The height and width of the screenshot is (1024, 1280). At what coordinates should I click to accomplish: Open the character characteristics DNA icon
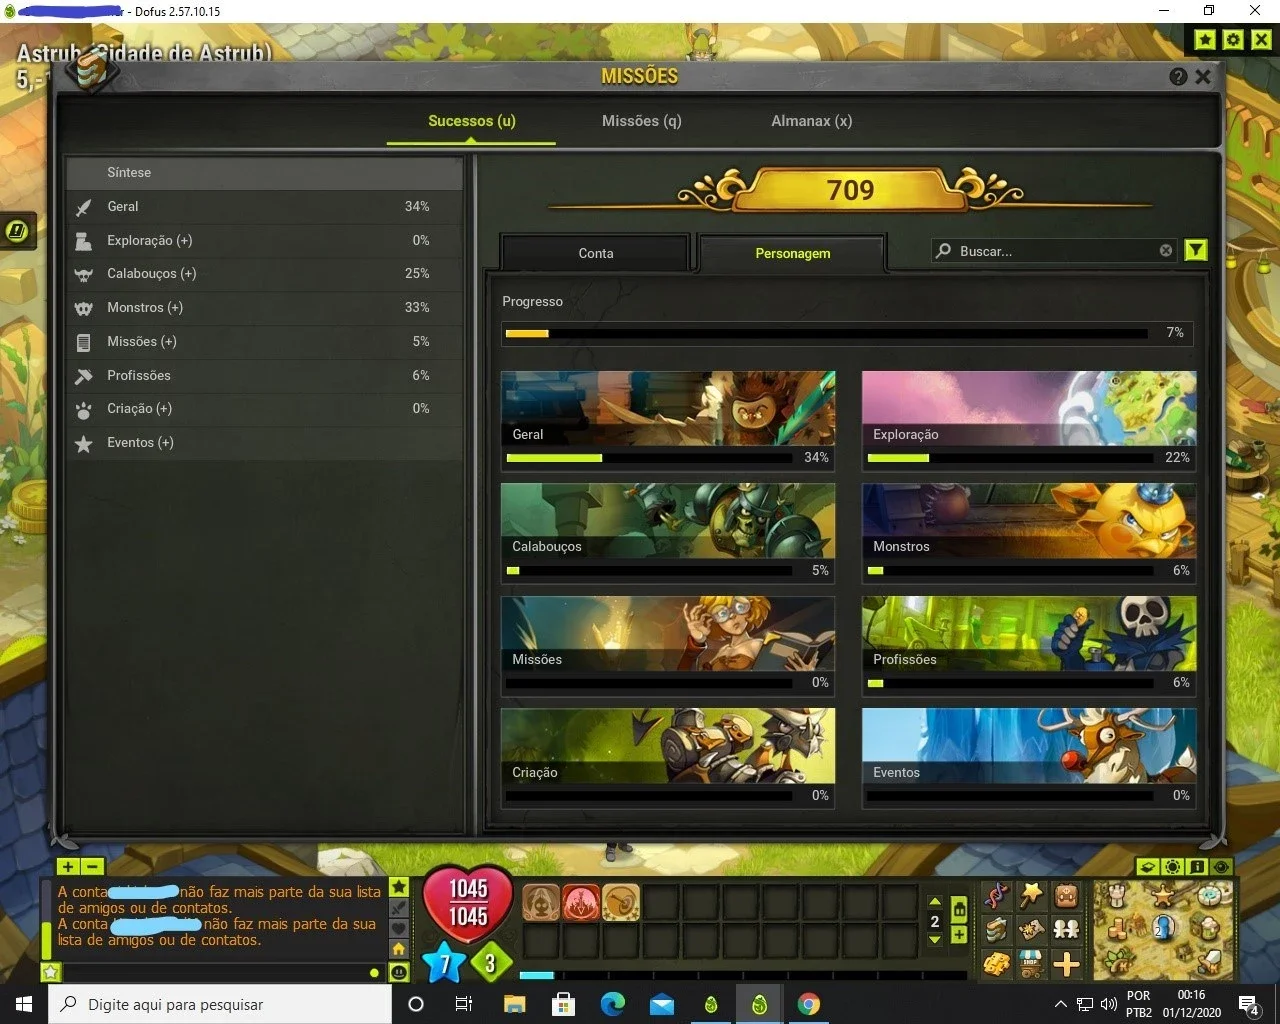pos(996,895)
